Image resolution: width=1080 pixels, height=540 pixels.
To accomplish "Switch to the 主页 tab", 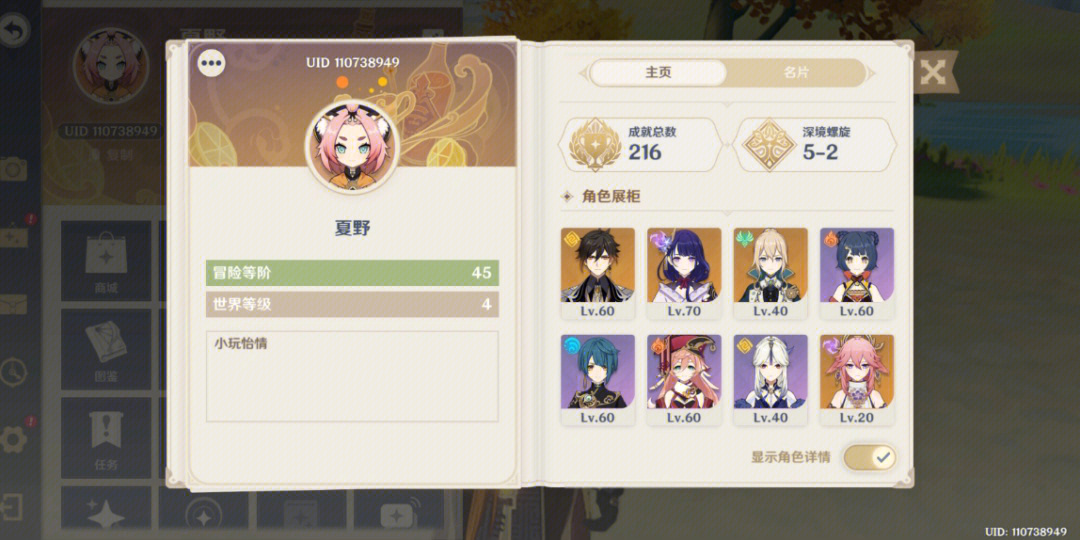I will [x=658, y=72].
